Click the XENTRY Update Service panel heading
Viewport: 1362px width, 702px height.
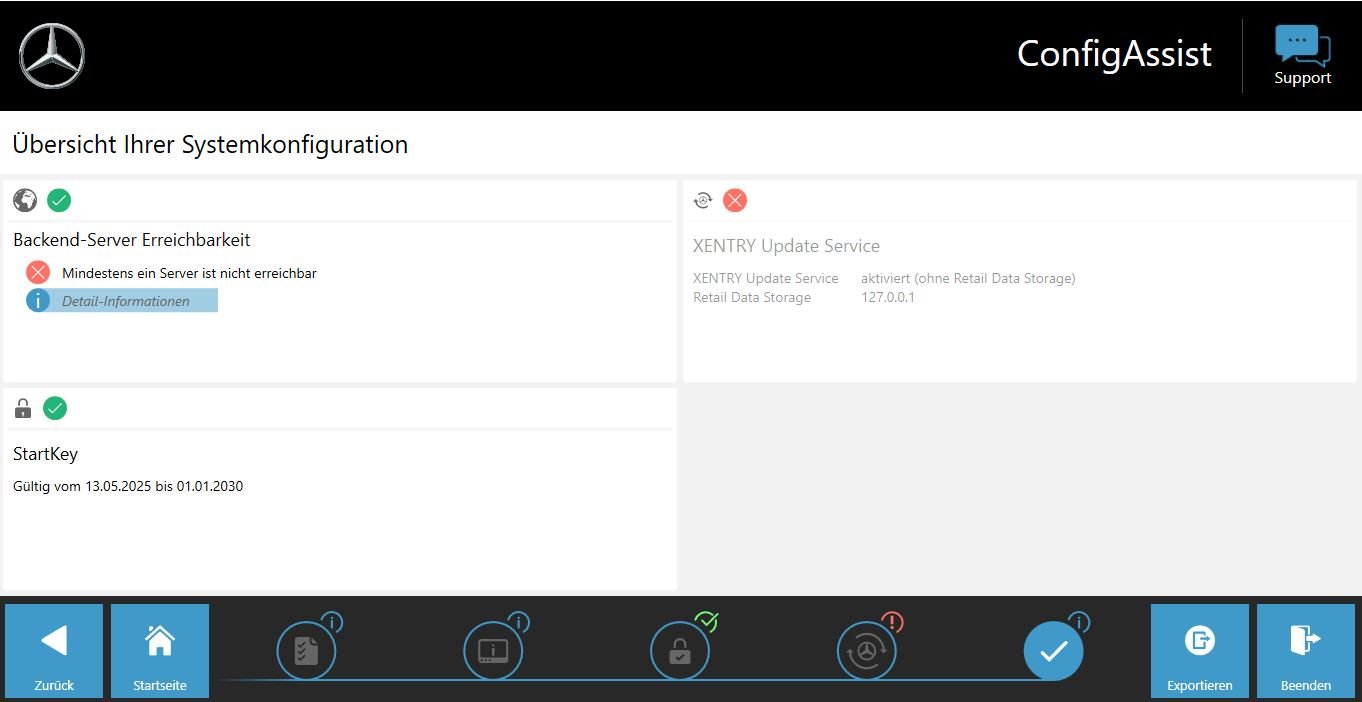pyautogui.click(x=786, y=246)
